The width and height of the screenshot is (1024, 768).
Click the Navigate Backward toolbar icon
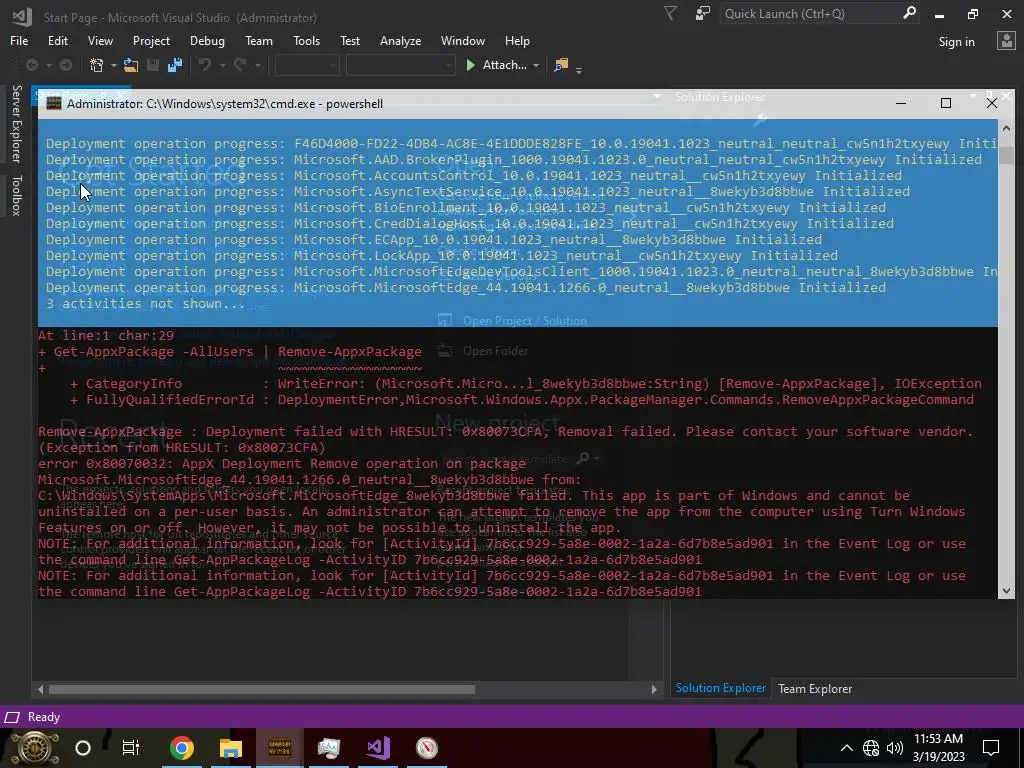click(x=31, y=65)
